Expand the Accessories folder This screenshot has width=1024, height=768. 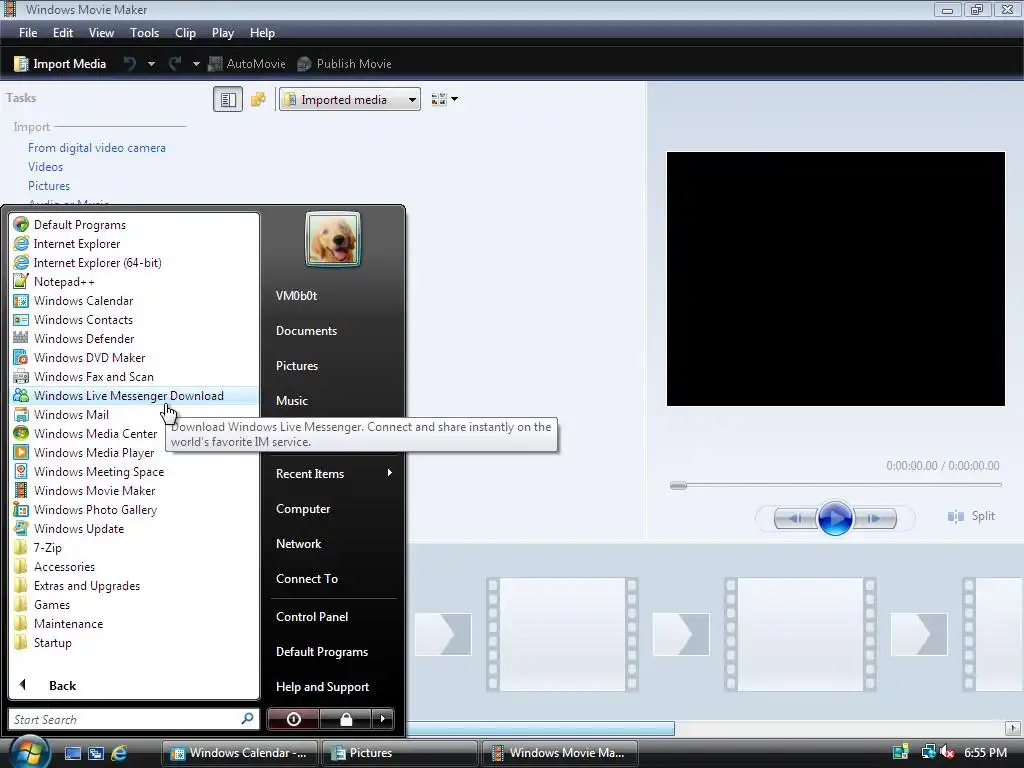[135, 566]
